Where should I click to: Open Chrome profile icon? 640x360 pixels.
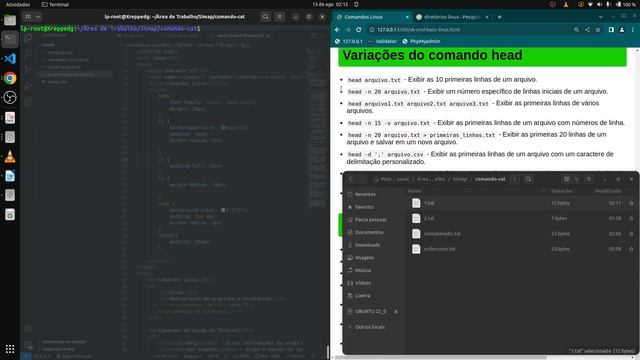pyautogui.click(x=622, y=29)
